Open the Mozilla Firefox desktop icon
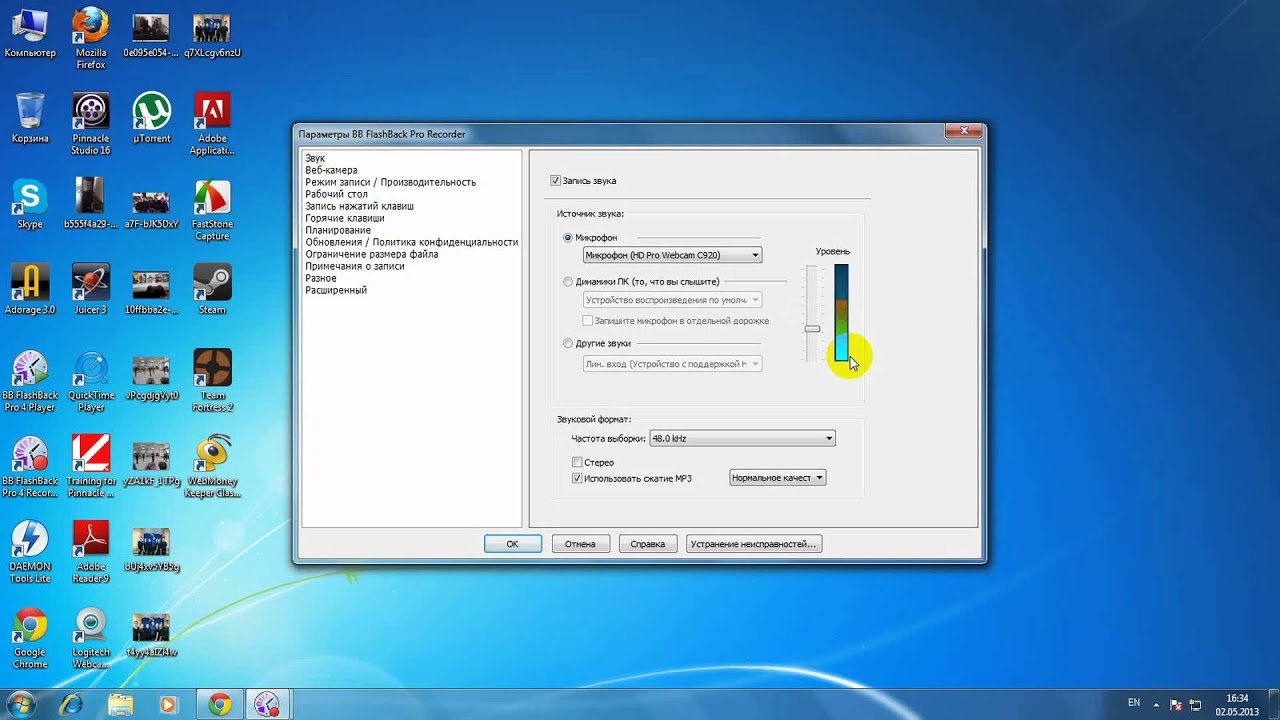This screenshot has width=1280, height=720. pos(91,38)
